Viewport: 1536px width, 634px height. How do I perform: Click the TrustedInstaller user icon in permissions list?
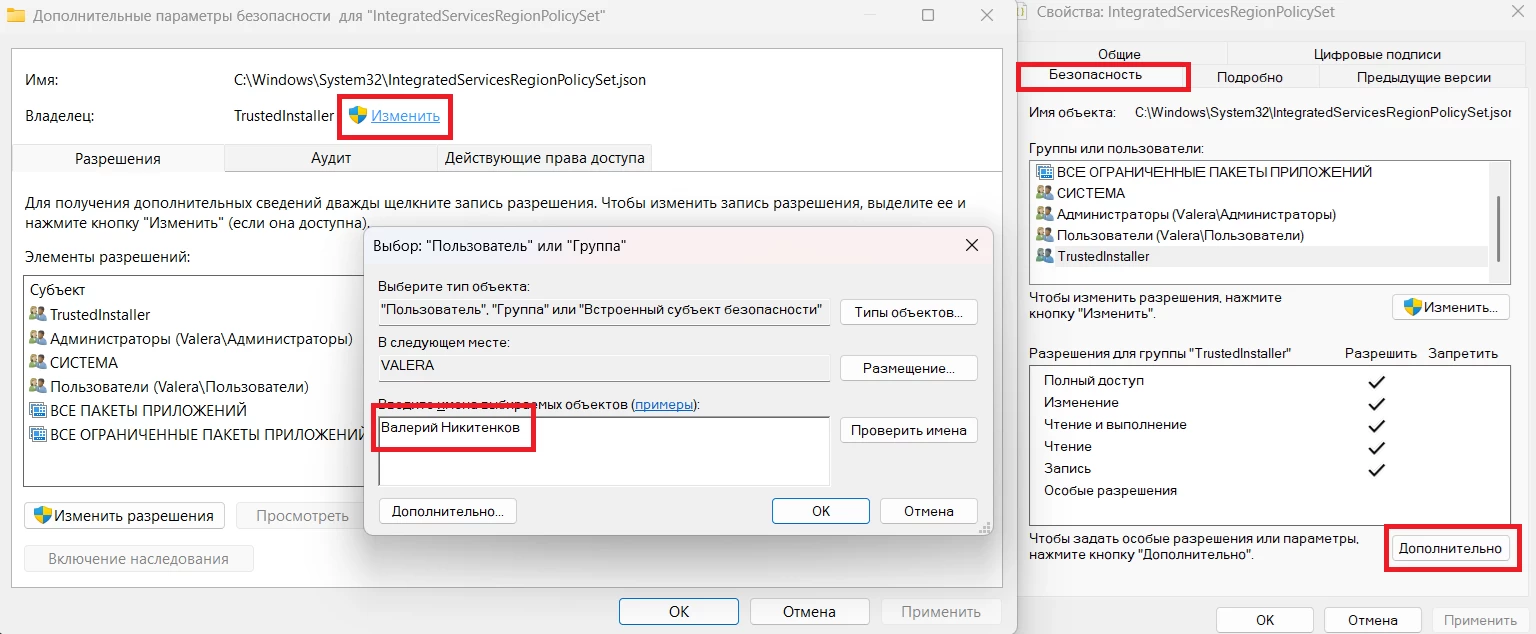coord(38,315)
